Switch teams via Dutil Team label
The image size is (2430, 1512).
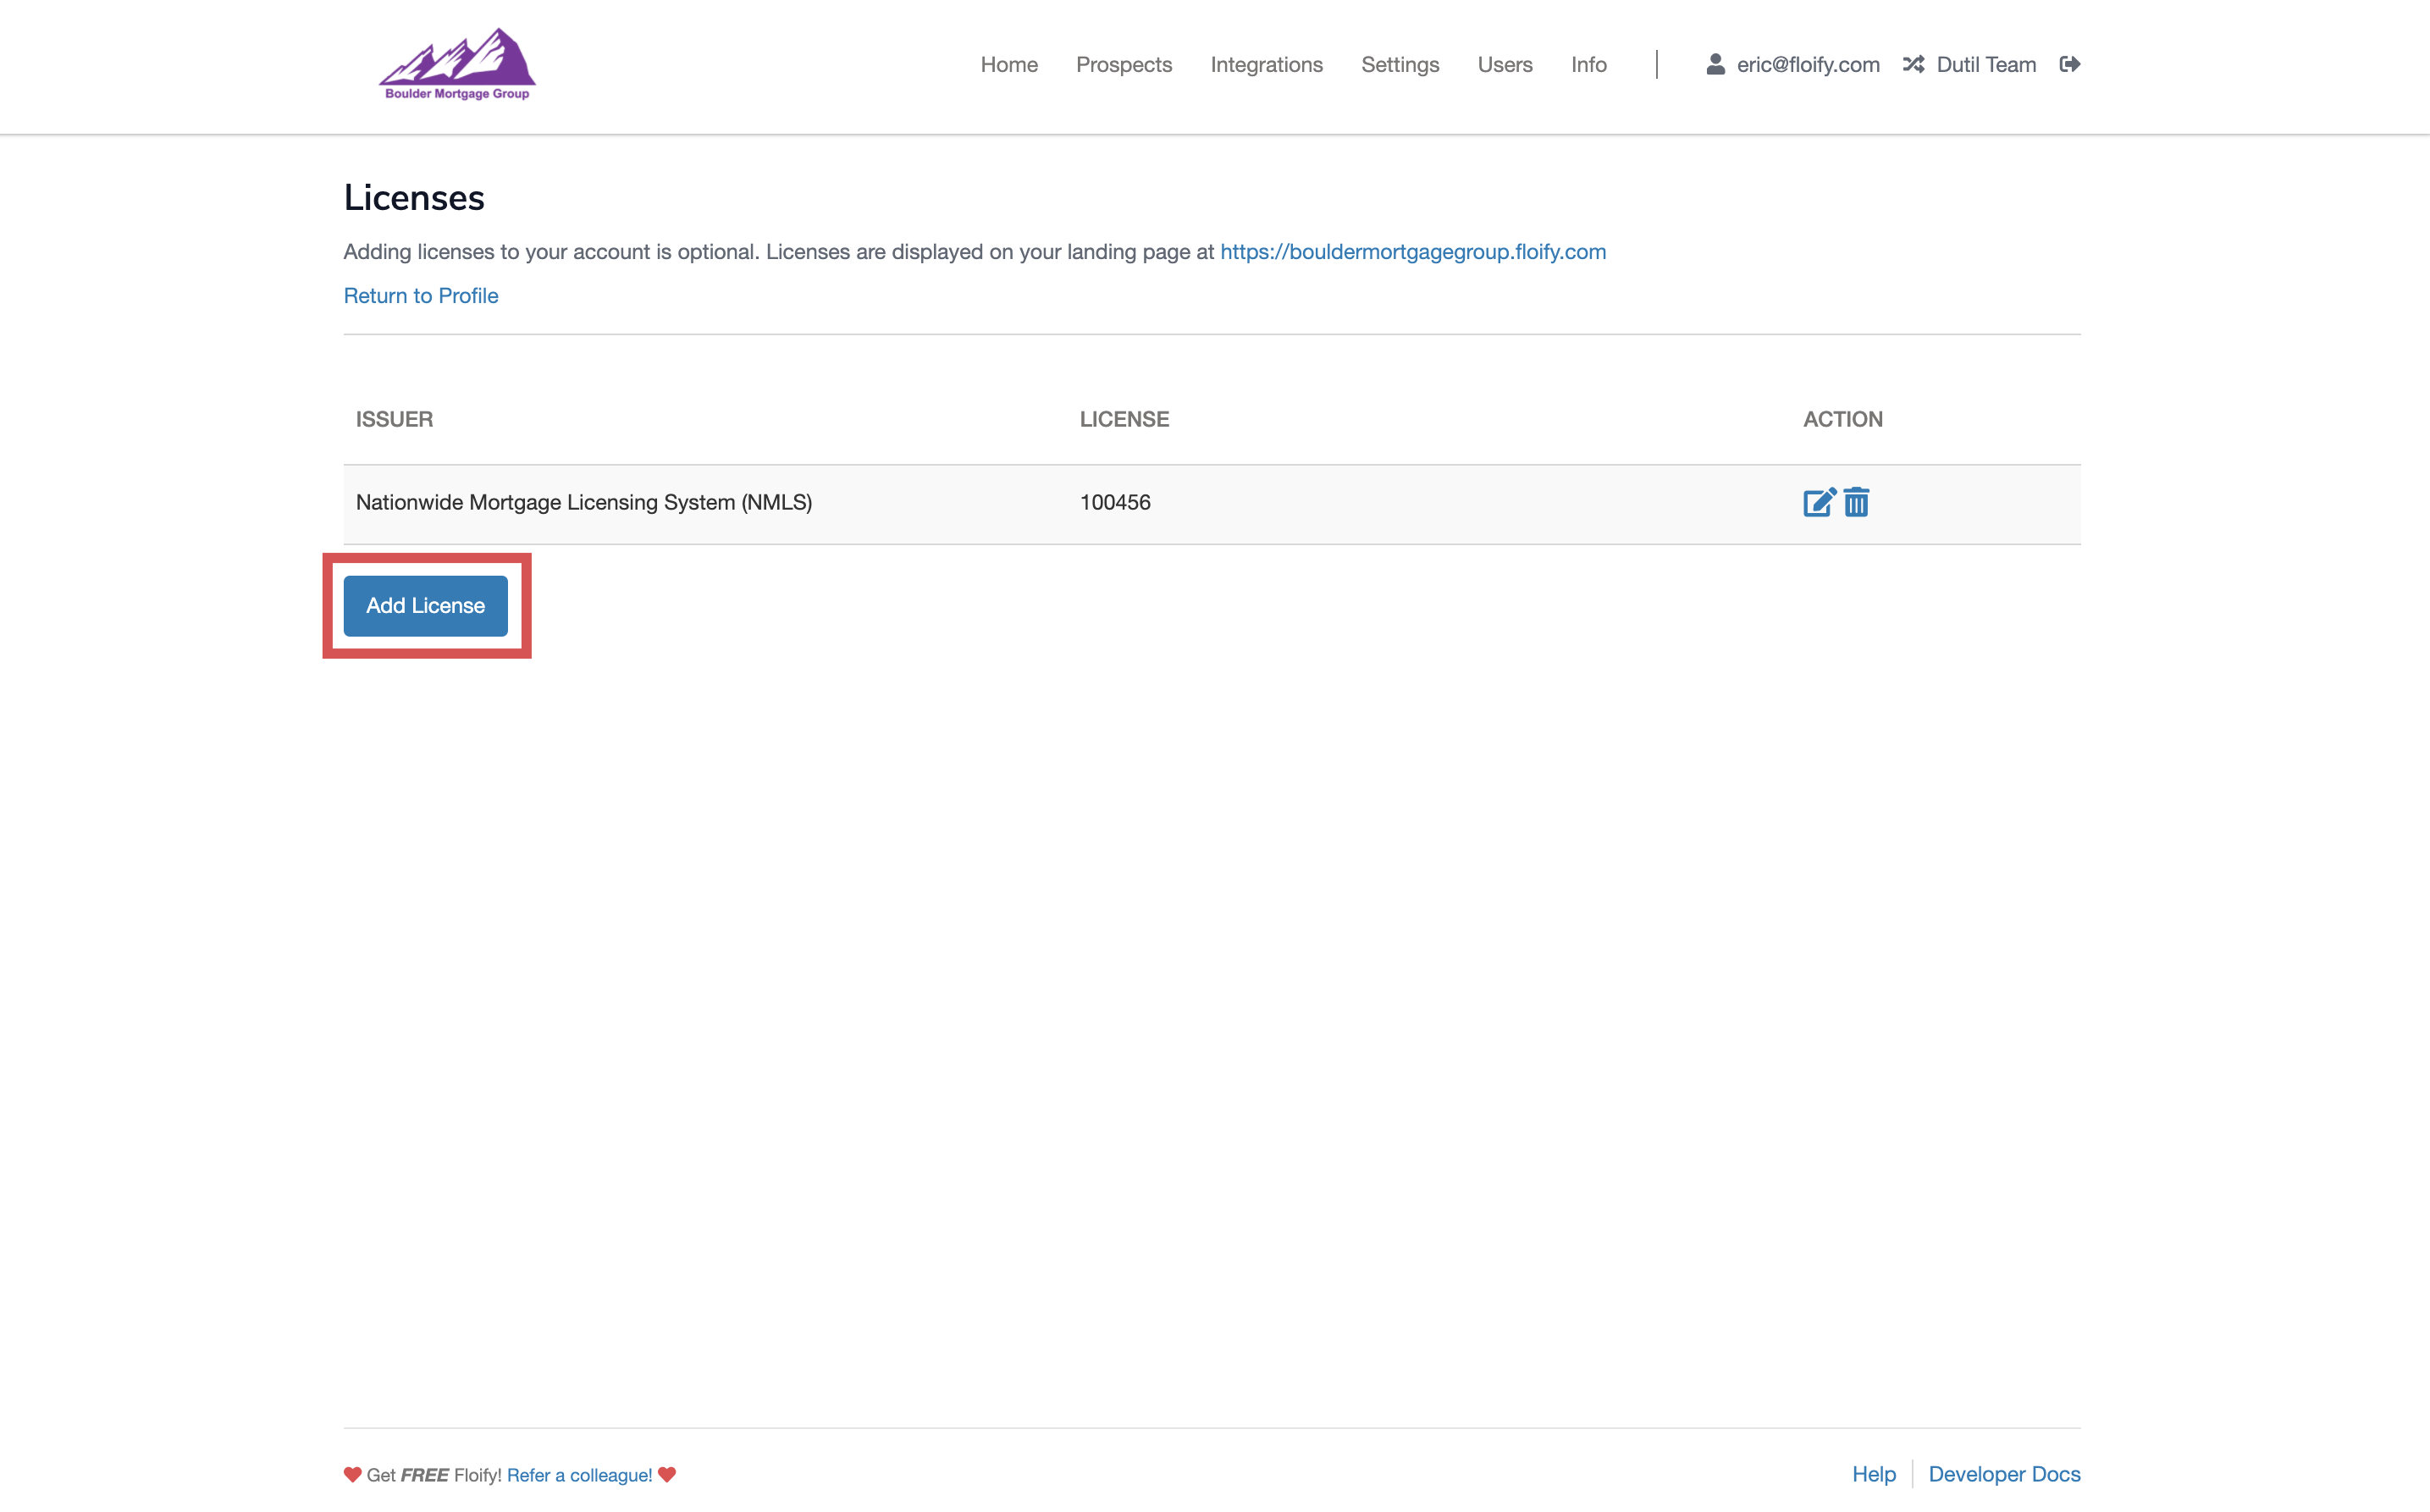tap(1986, 64)
